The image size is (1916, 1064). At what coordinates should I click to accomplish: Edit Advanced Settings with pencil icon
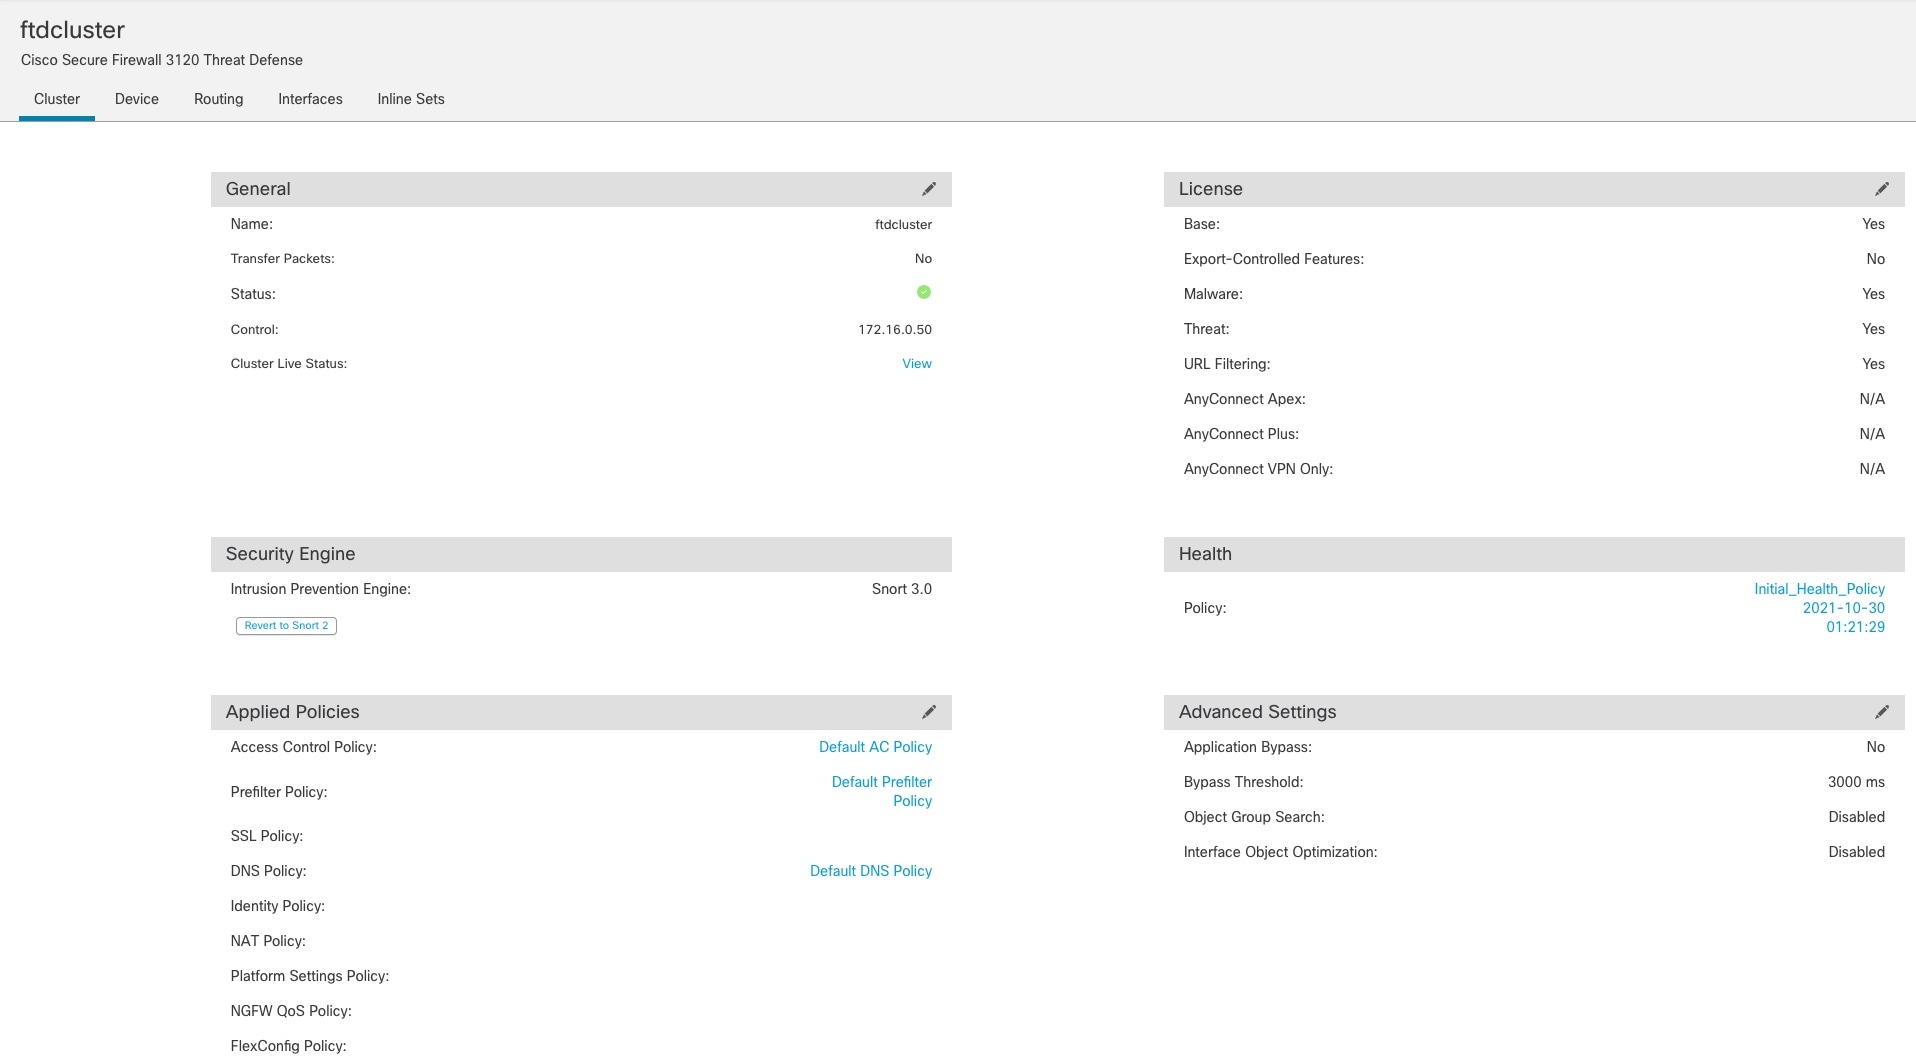(x=1882, y=712)
